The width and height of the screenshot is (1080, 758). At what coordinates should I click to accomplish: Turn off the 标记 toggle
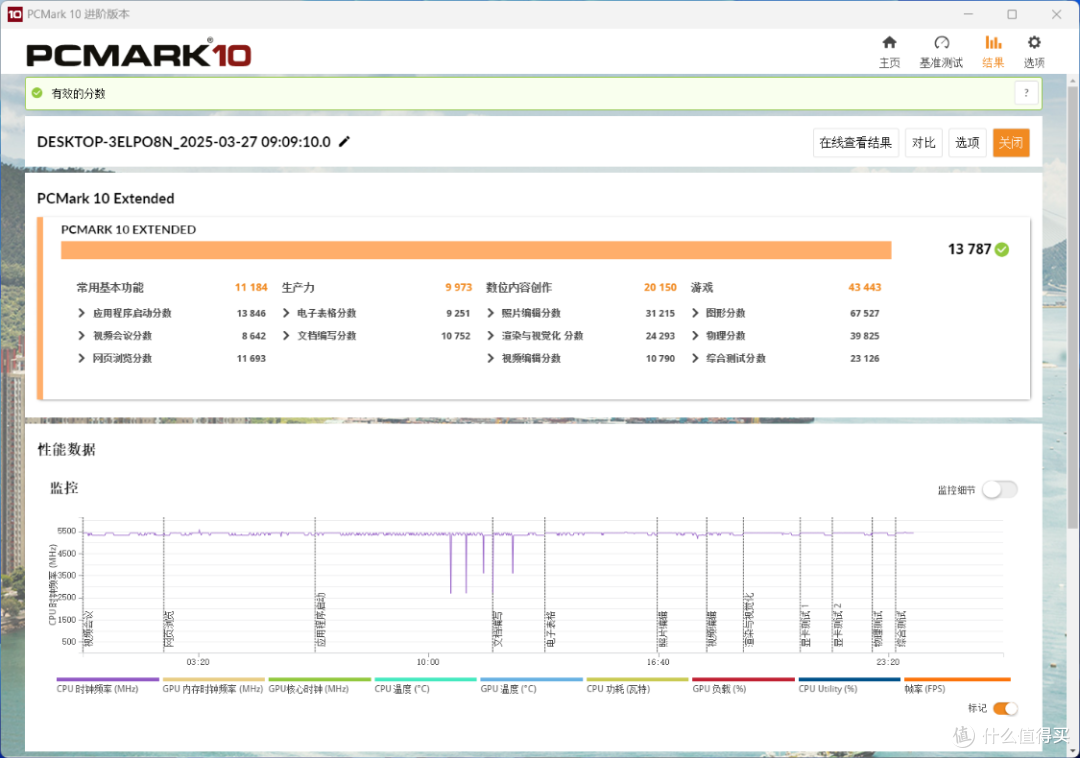1005,708
